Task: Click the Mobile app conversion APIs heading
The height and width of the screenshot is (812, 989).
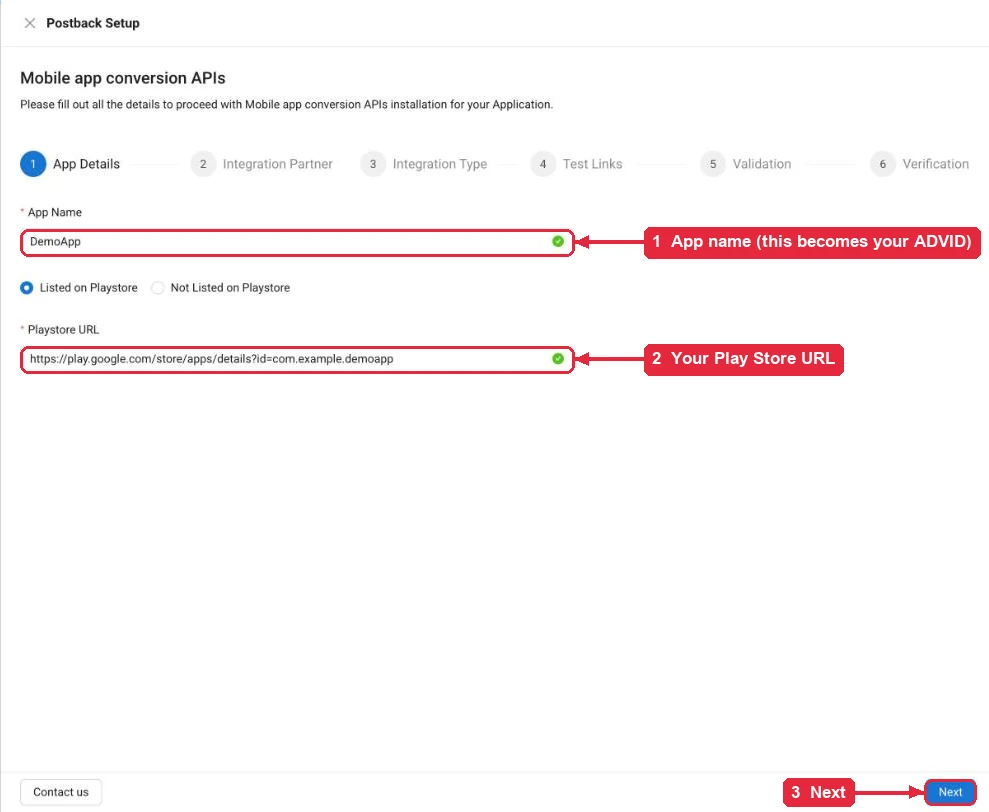Action: (x=123, y=78)
